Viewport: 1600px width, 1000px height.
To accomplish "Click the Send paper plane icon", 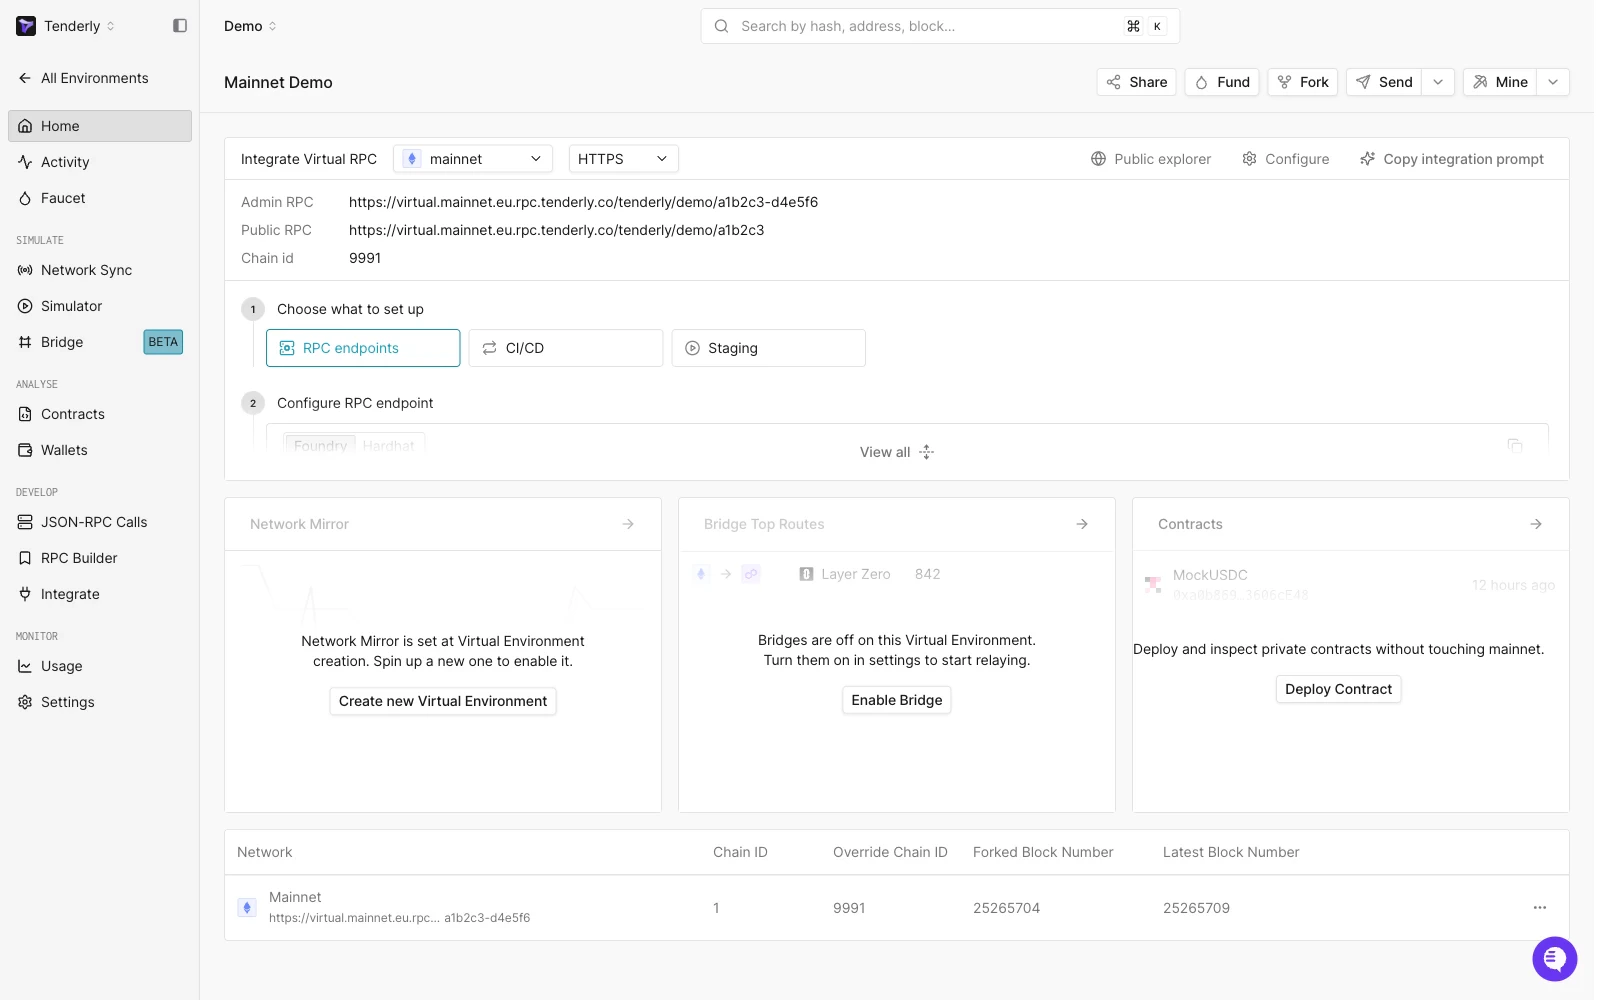I will [x=1363, y=82].
